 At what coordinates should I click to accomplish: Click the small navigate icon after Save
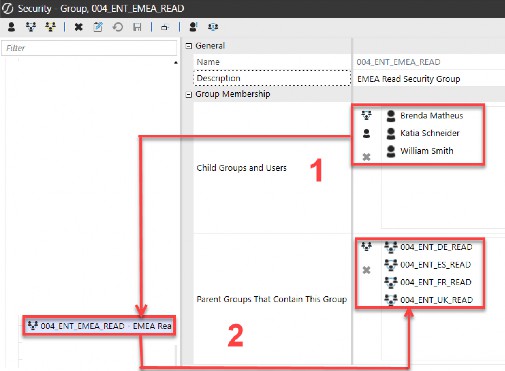[x=165, y=27]
